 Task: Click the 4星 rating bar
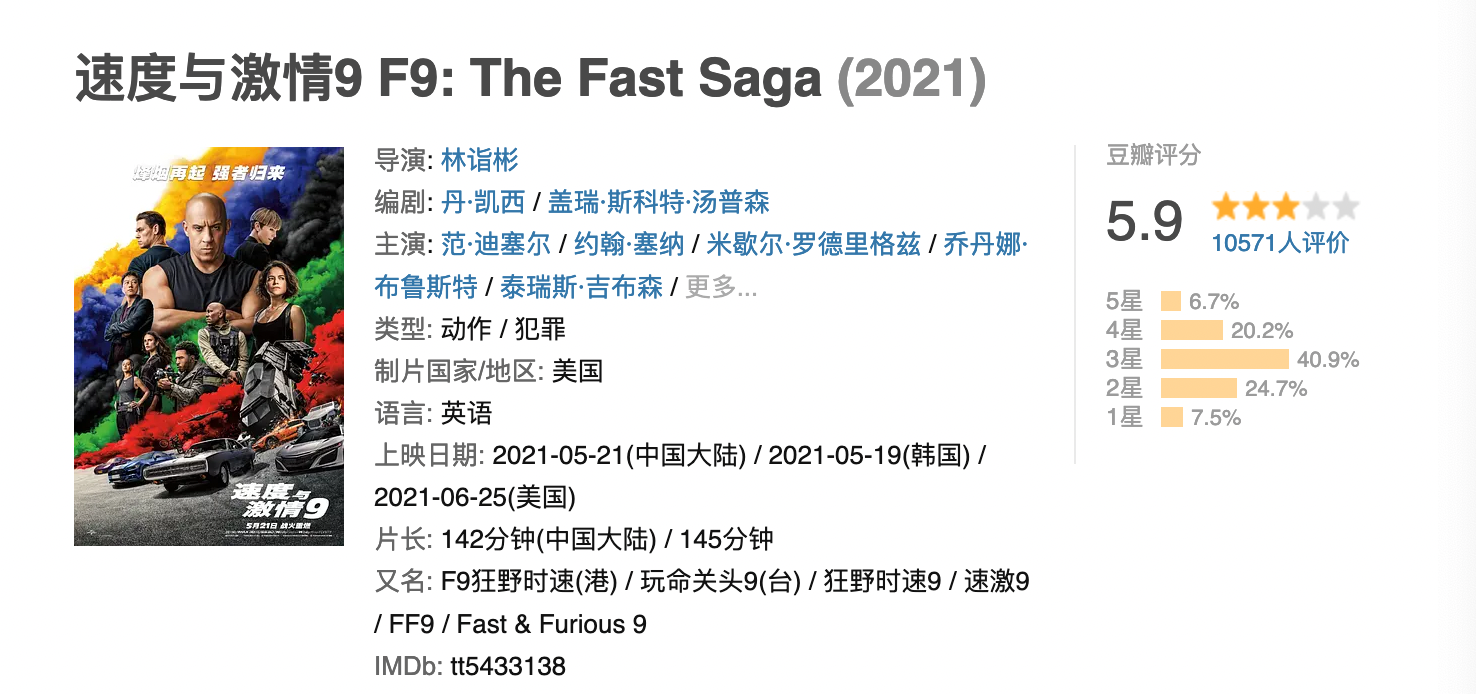(x=1192, y=330)
